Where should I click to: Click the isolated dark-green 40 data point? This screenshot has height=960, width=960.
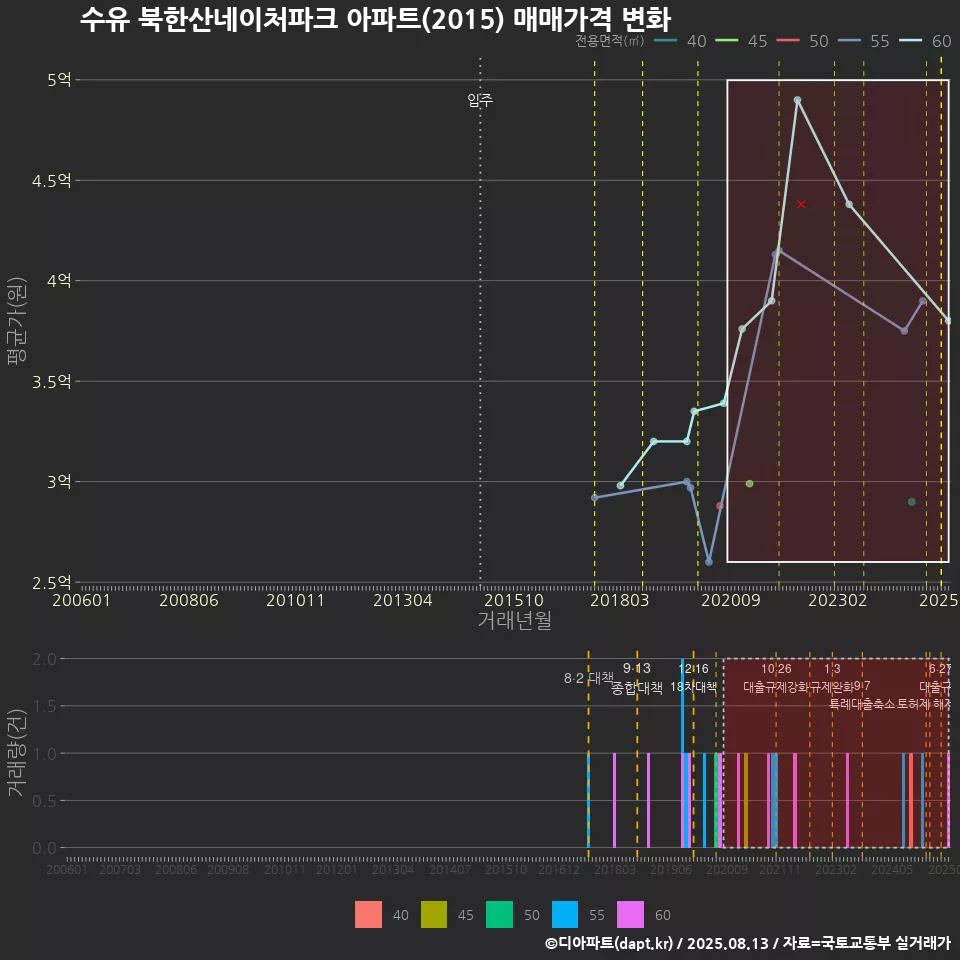click(x=912, y=502)
